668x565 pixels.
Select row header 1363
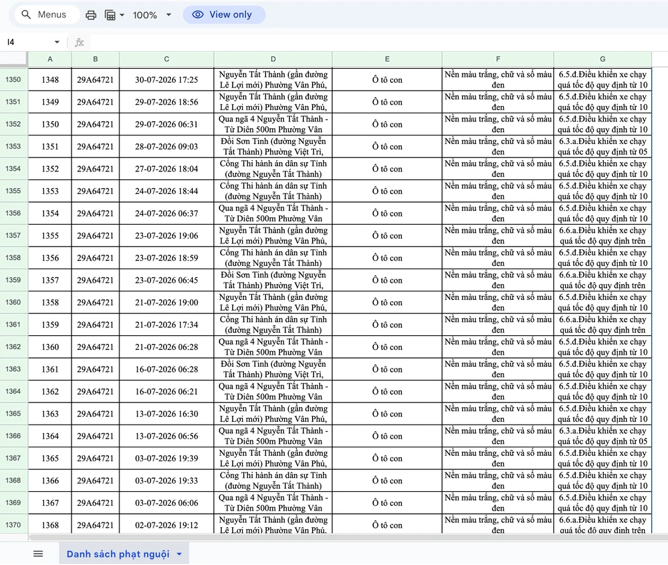click(x=13, y=369)
